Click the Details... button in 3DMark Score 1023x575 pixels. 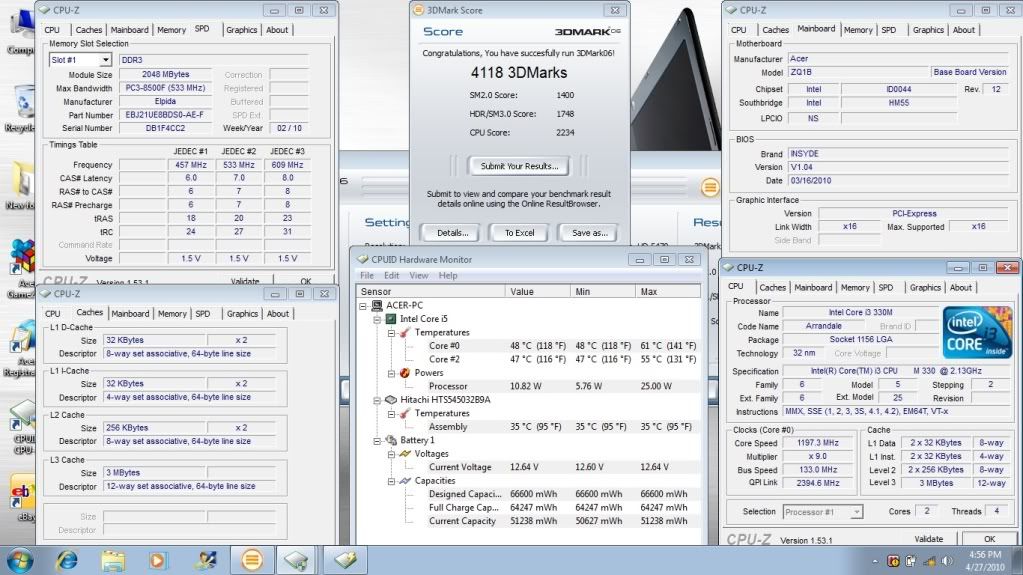pos(453,232)
